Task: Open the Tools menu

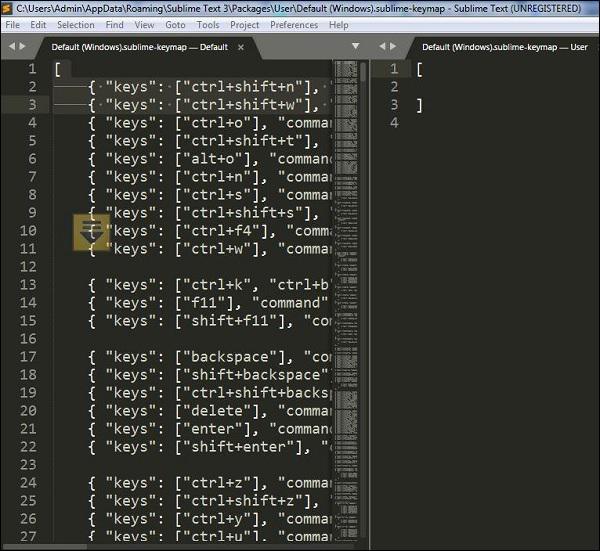Action: click(208, 25)
